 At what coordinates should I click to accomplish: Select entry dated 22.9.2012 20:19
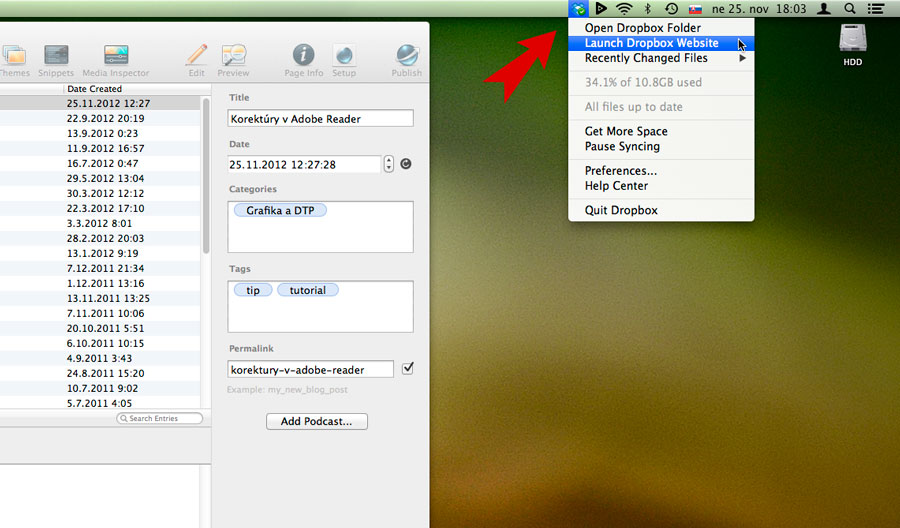[x=100, y=118]
